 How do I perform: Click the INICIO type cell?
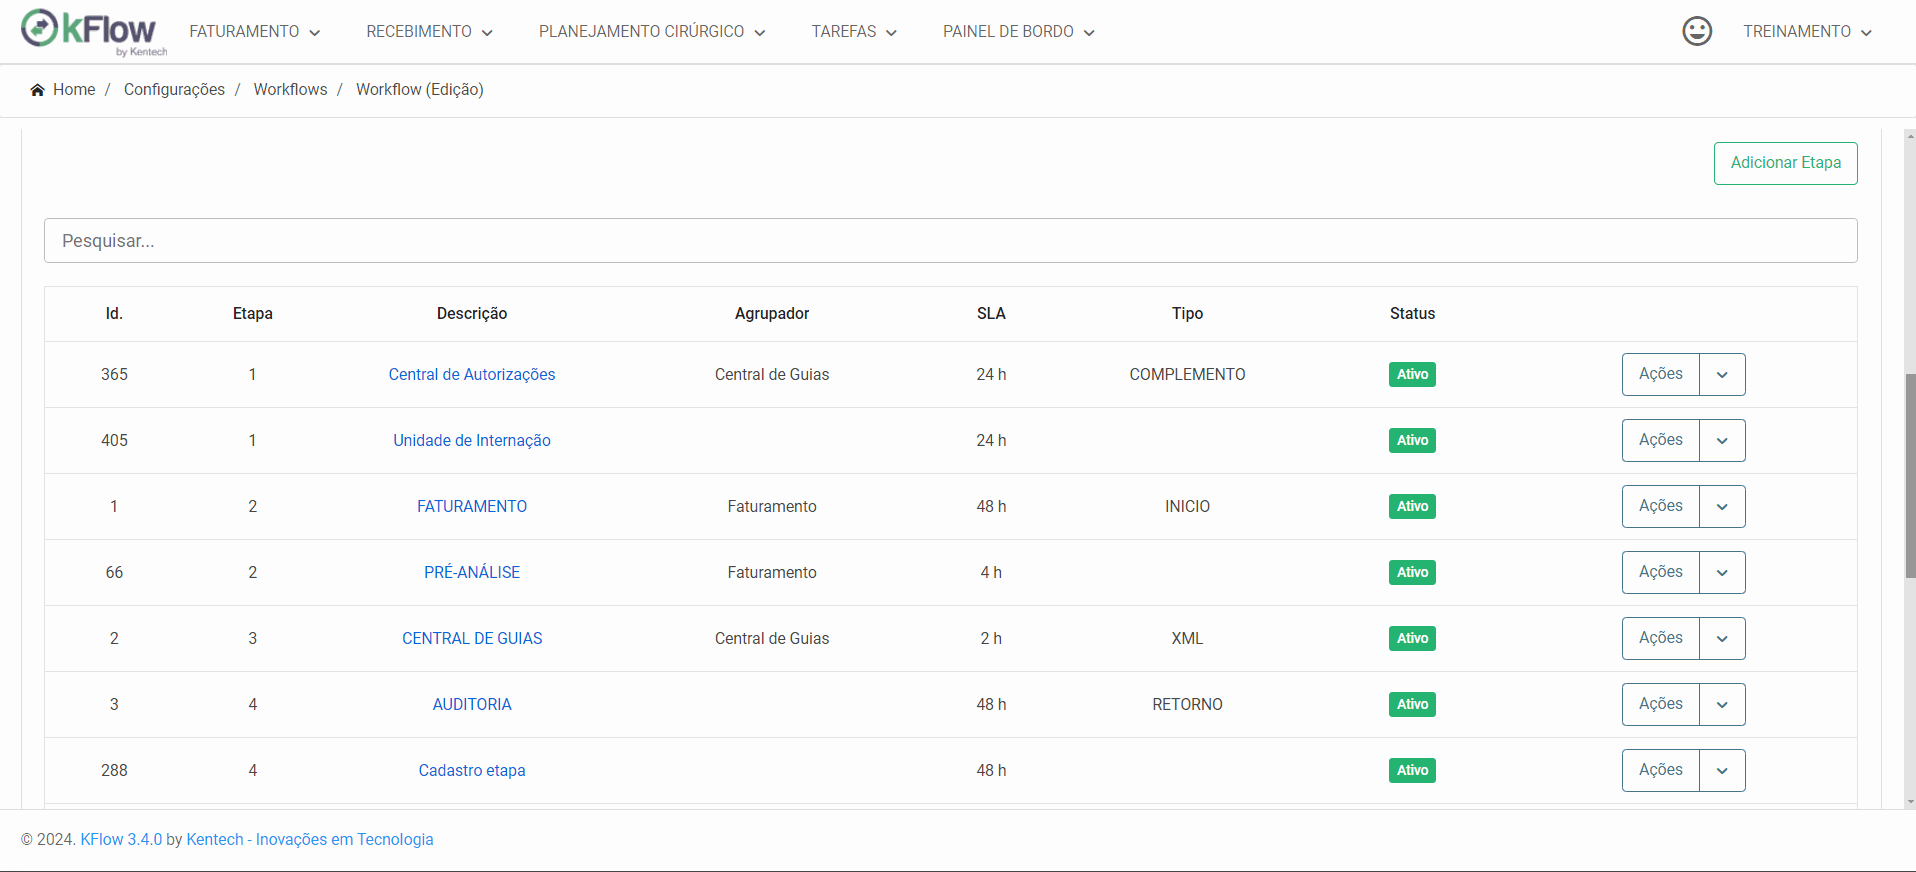[x=1187, y=507]
